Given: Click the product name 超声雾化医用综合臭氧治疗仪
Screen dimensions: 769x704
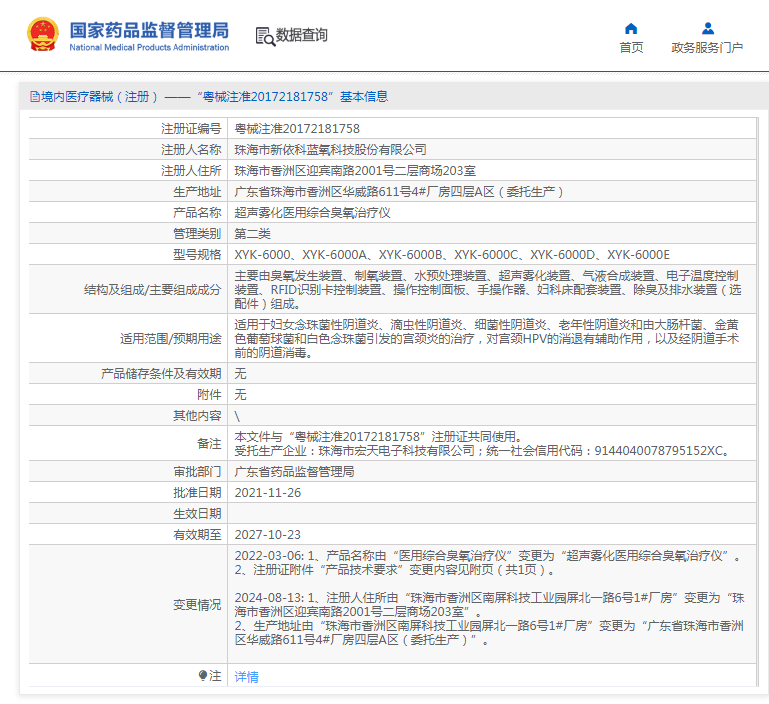Looking at the screenshot, I should tap(312, 213).
